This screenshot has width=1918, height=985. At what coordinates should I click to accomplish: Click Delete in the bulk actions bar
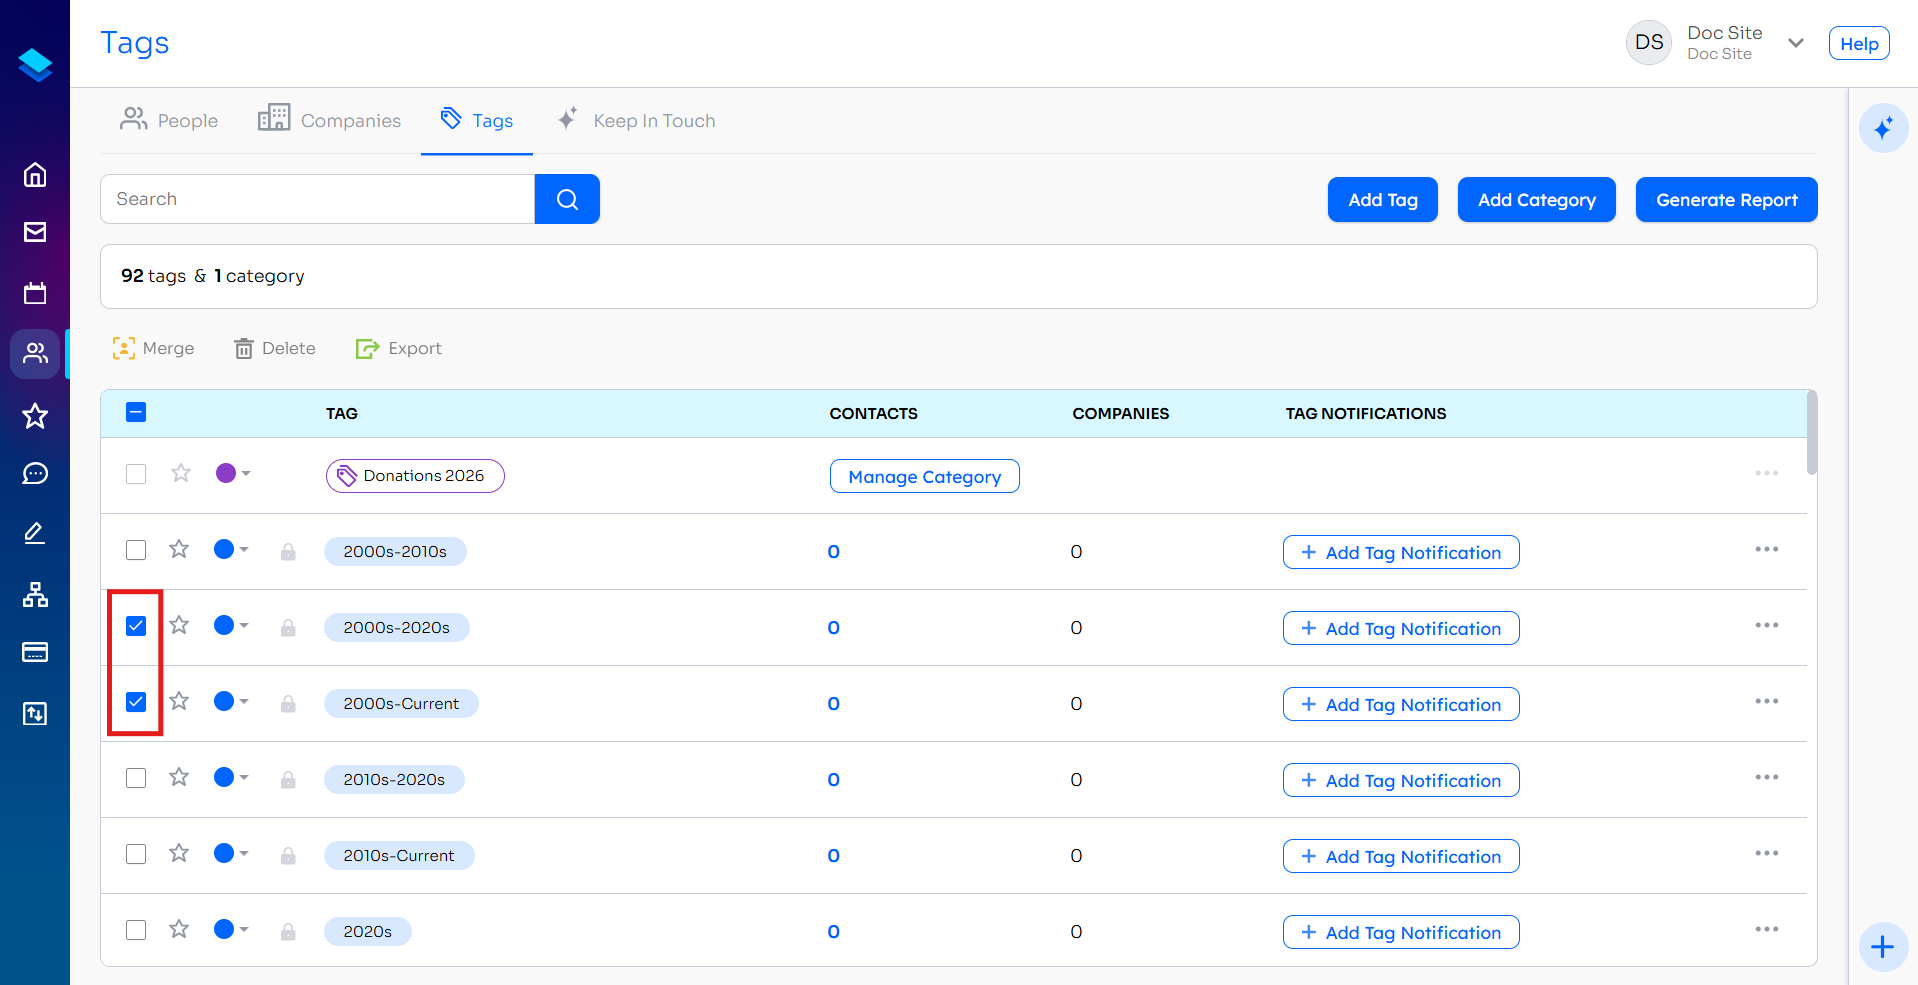coord(275,348)
